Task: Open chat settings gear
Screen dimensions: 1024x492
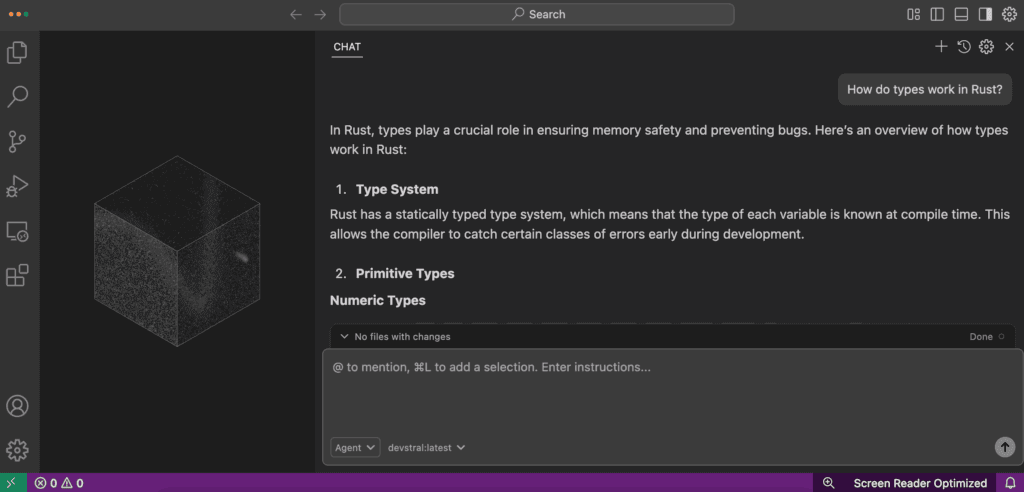Action: tap(986, 46)
